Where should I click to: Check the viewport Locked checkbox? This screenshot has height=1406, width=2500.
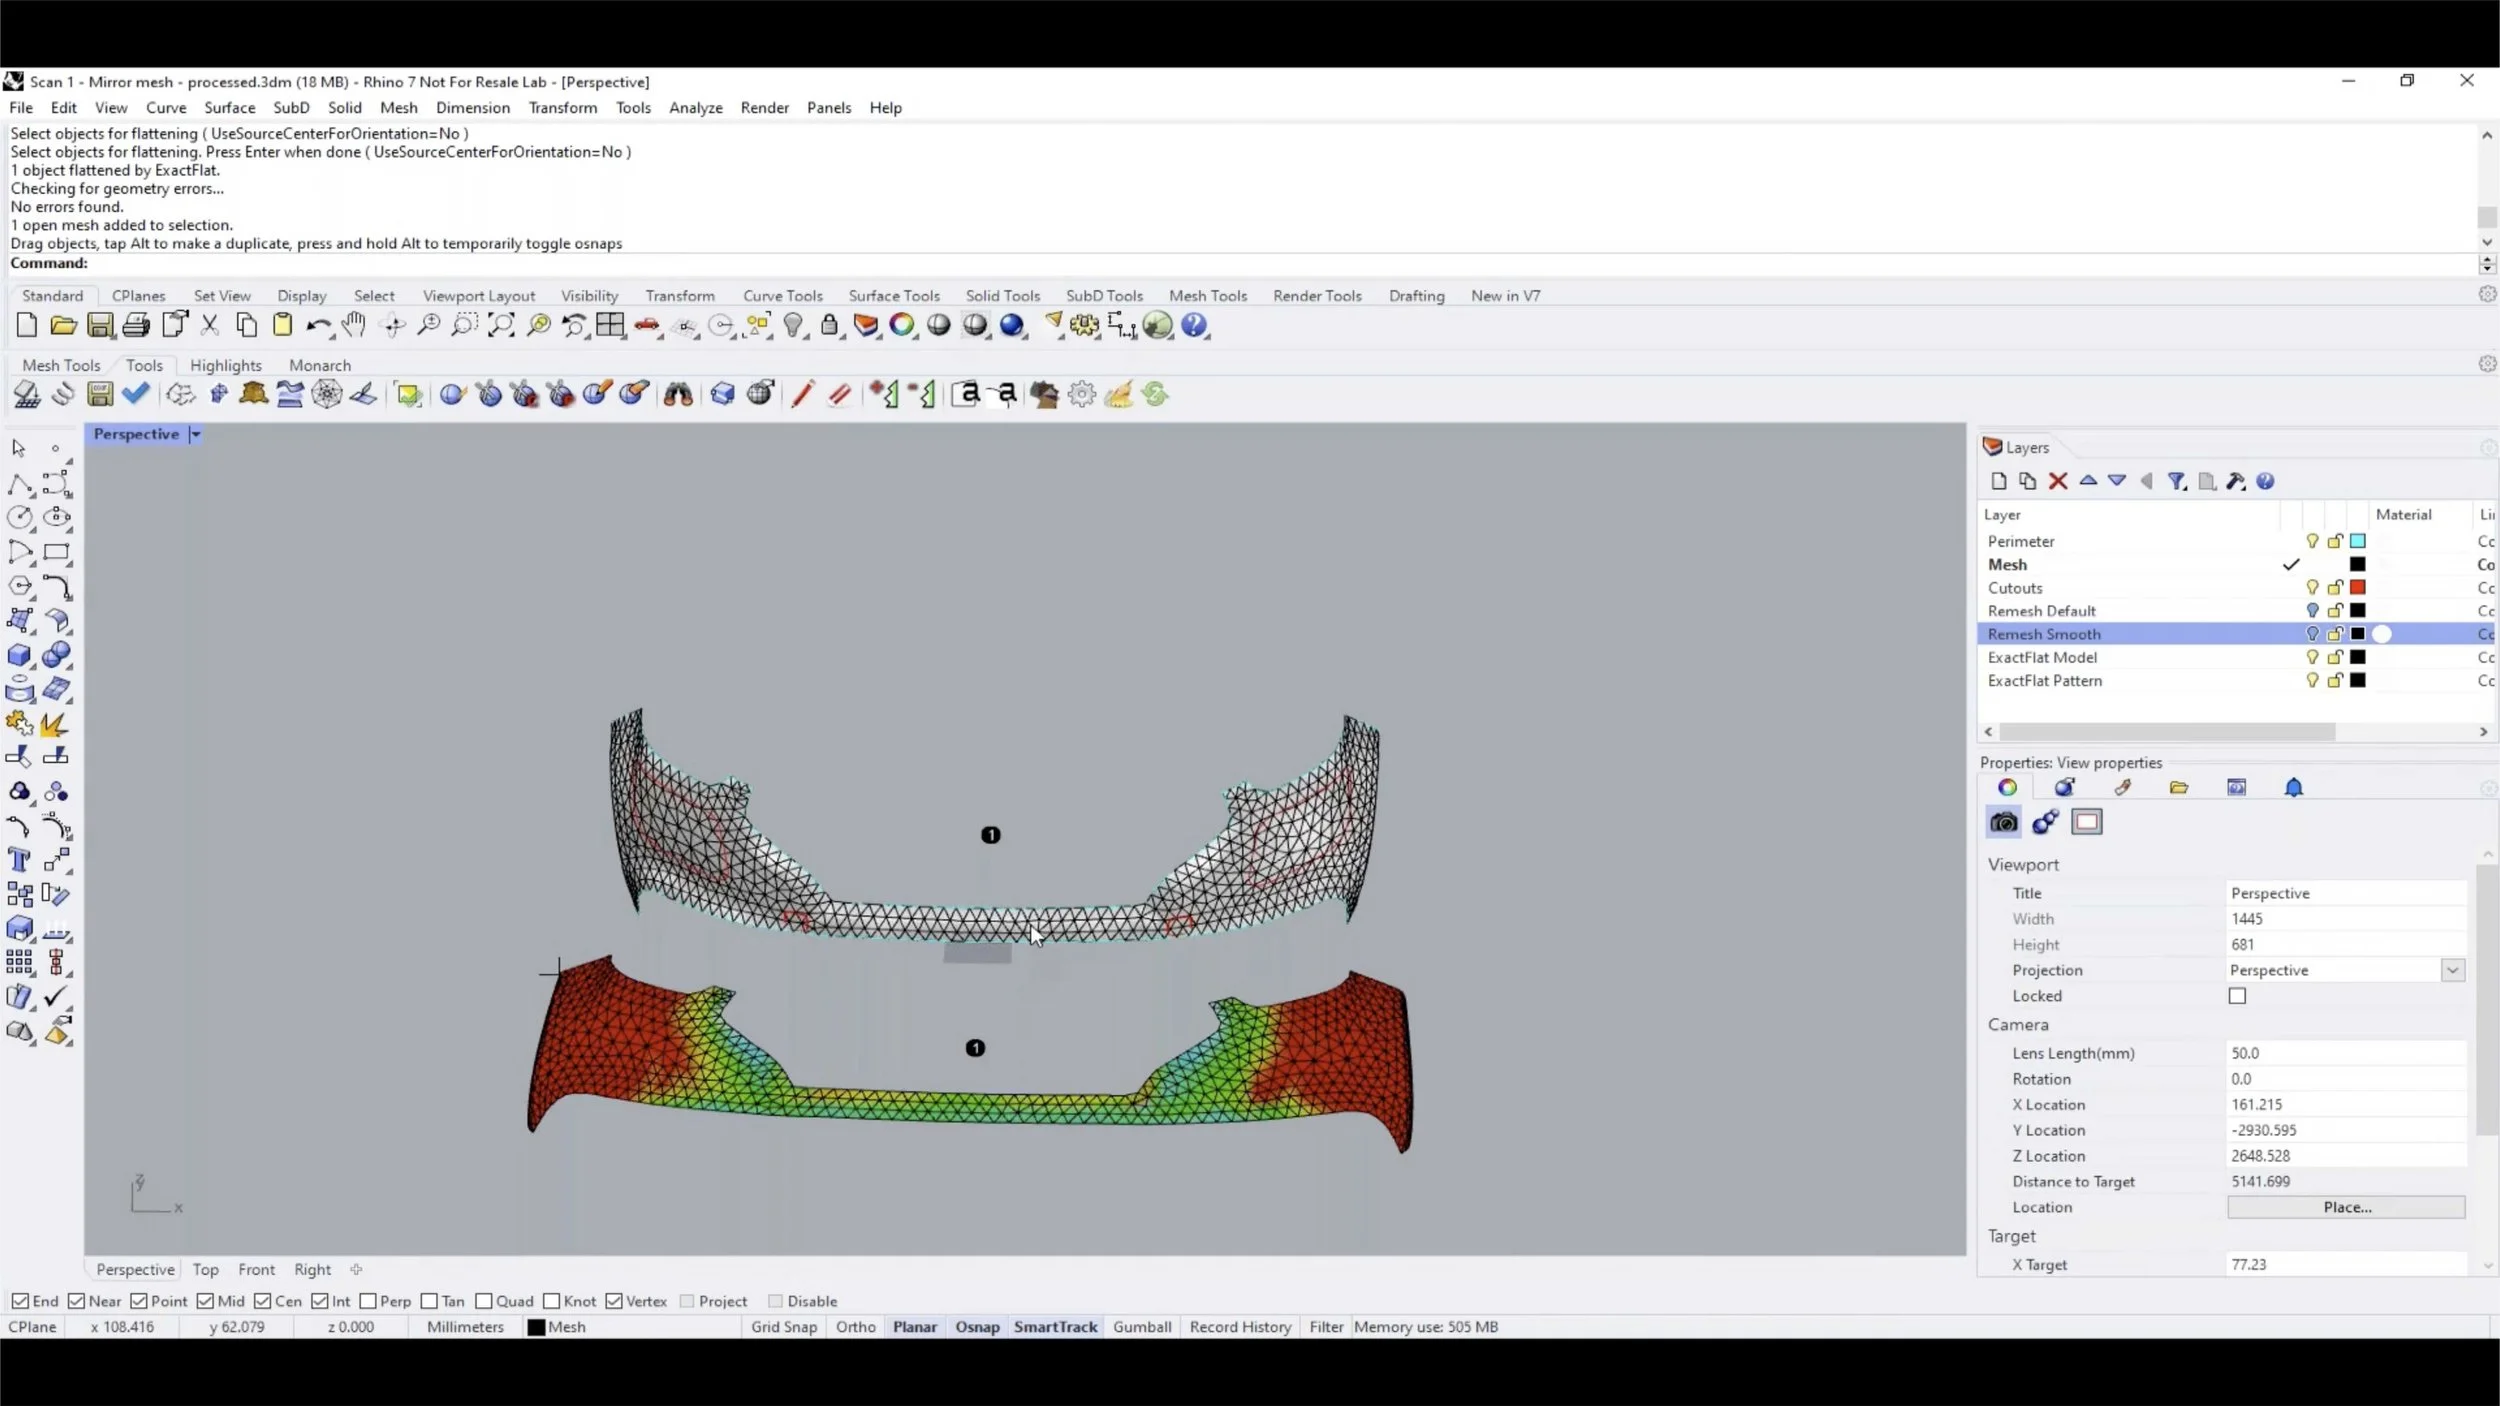tap(2237, 996)
